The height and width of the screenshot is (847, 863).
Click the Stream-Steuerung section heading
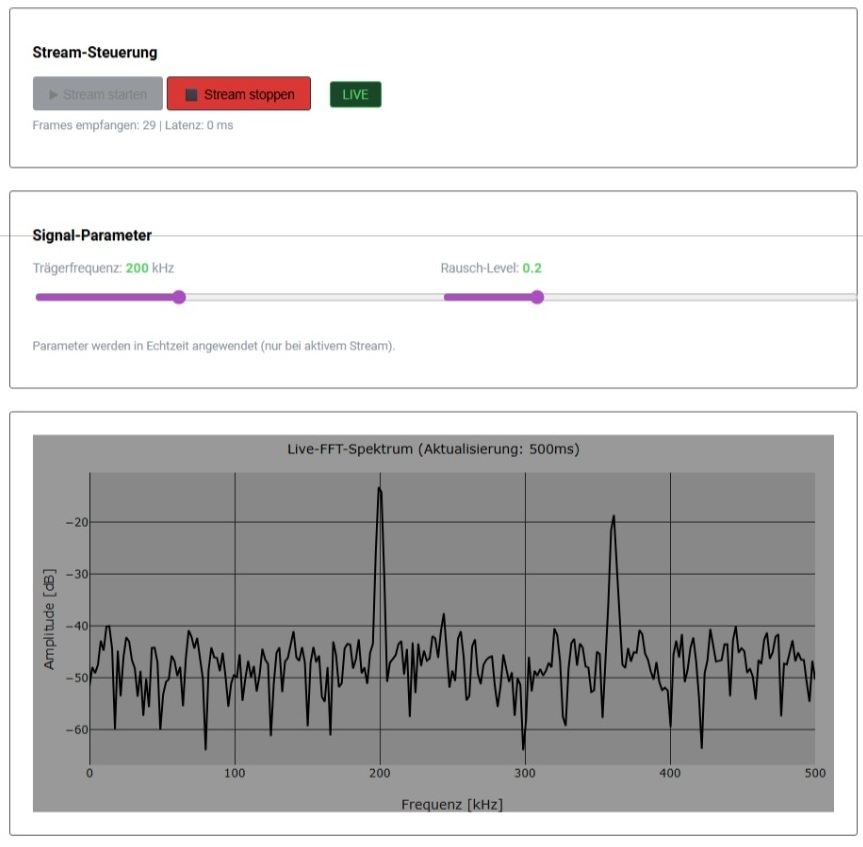(94, 53)
